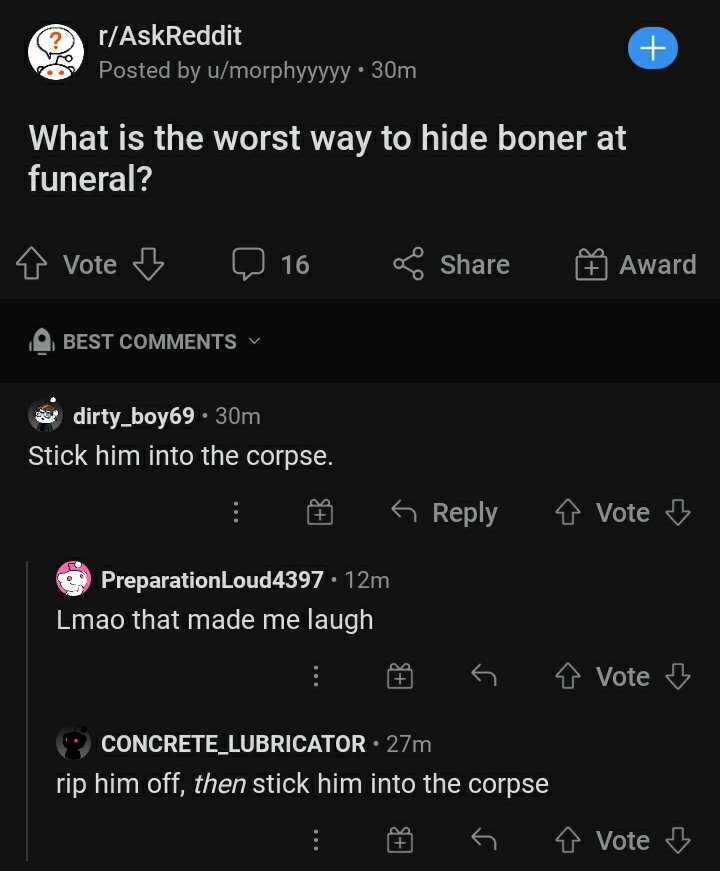Open the Share menu for the post
720x871 pixels.
pyautogui.click(x=450, y=264)
